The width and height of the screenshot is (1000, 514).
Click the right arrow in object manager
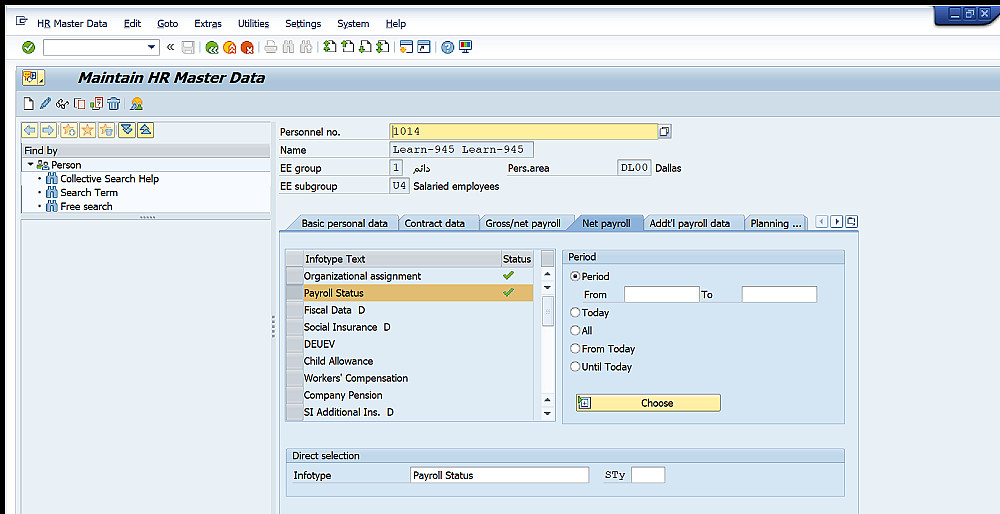point(48,130)
